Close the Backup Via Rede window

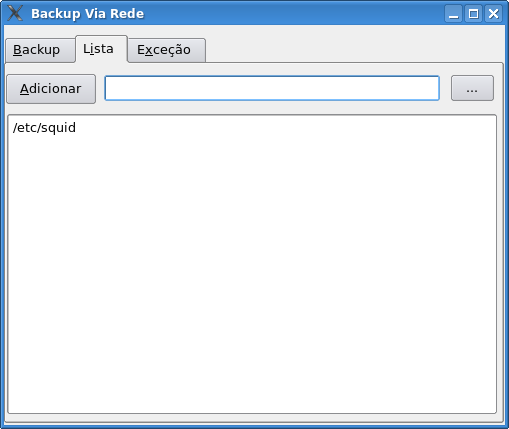493,14
